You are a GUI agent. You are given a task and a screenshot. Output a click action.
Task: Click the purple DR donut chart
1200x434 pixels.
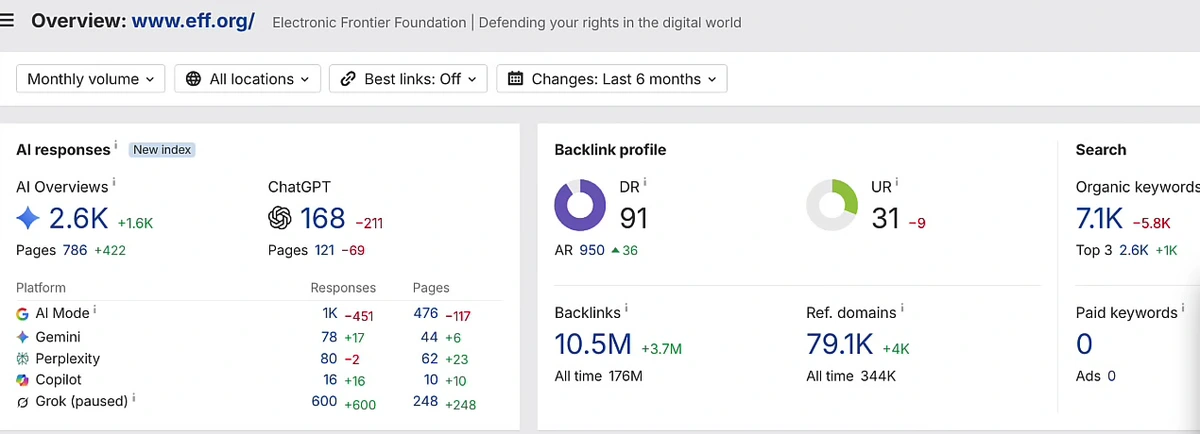coord(581,205)
